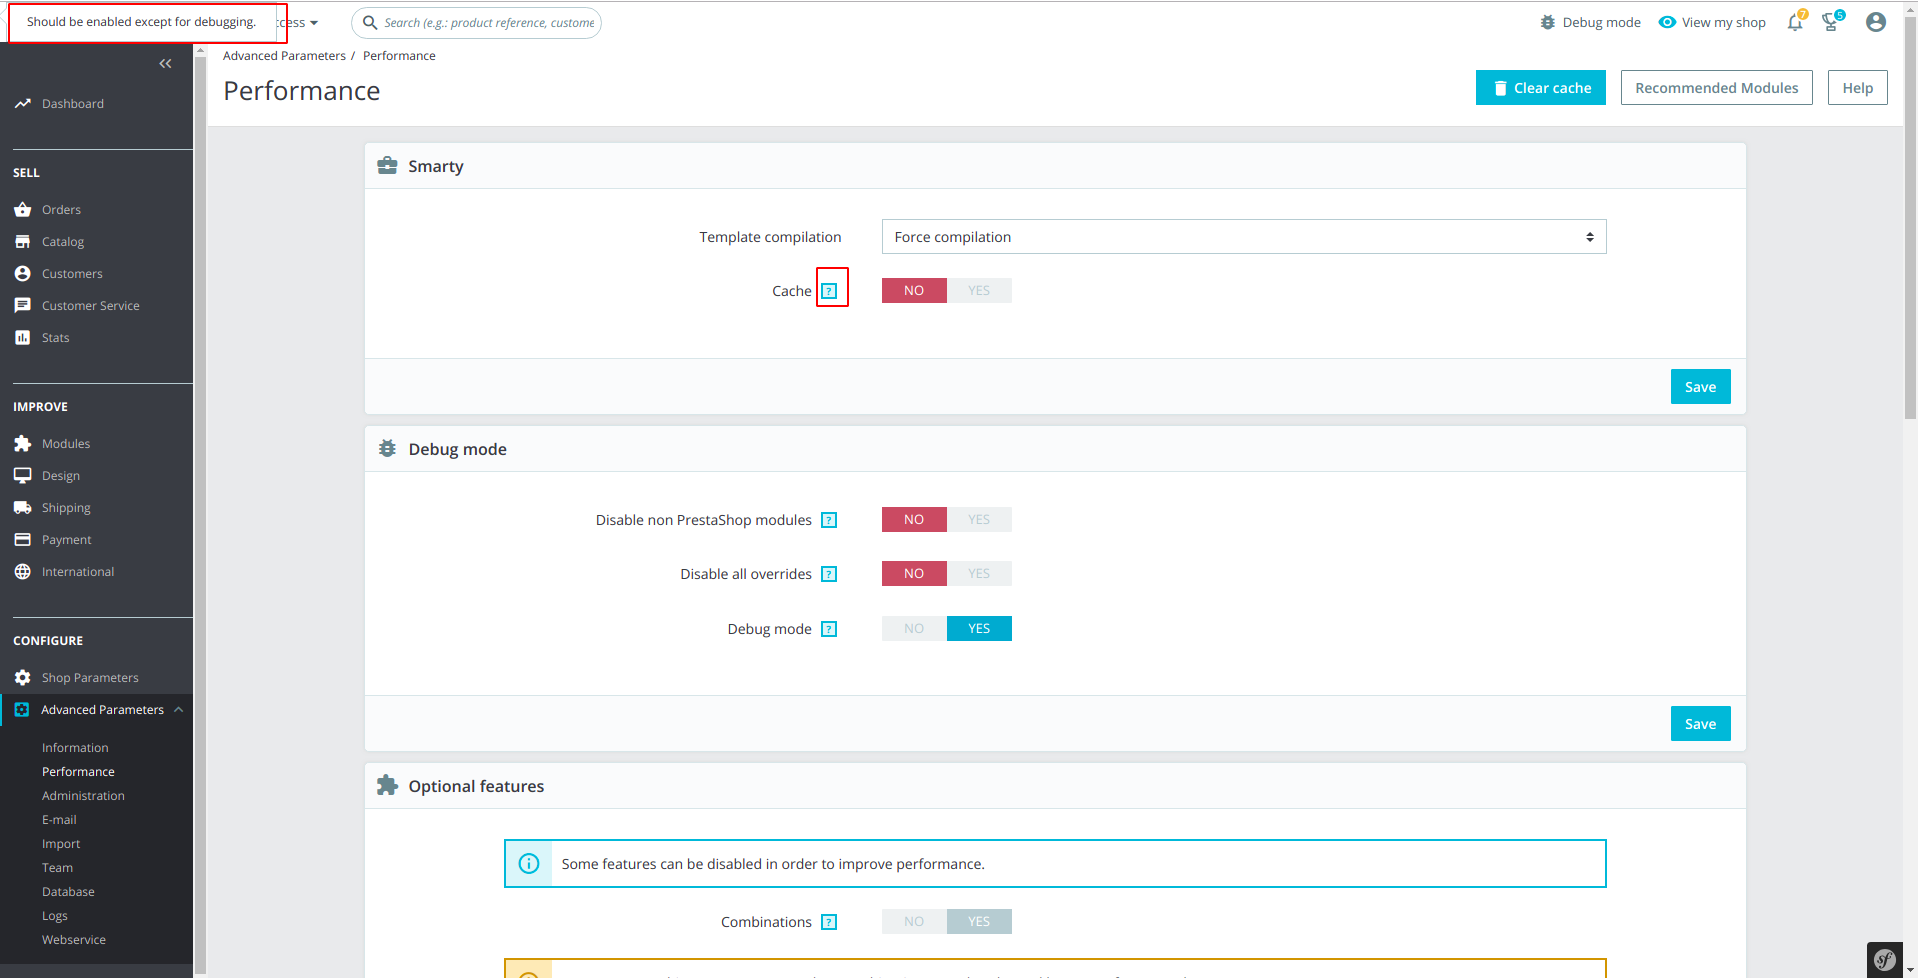Set Cache toggle to YES
1918x978 pixels.
(x=979, y=291)
